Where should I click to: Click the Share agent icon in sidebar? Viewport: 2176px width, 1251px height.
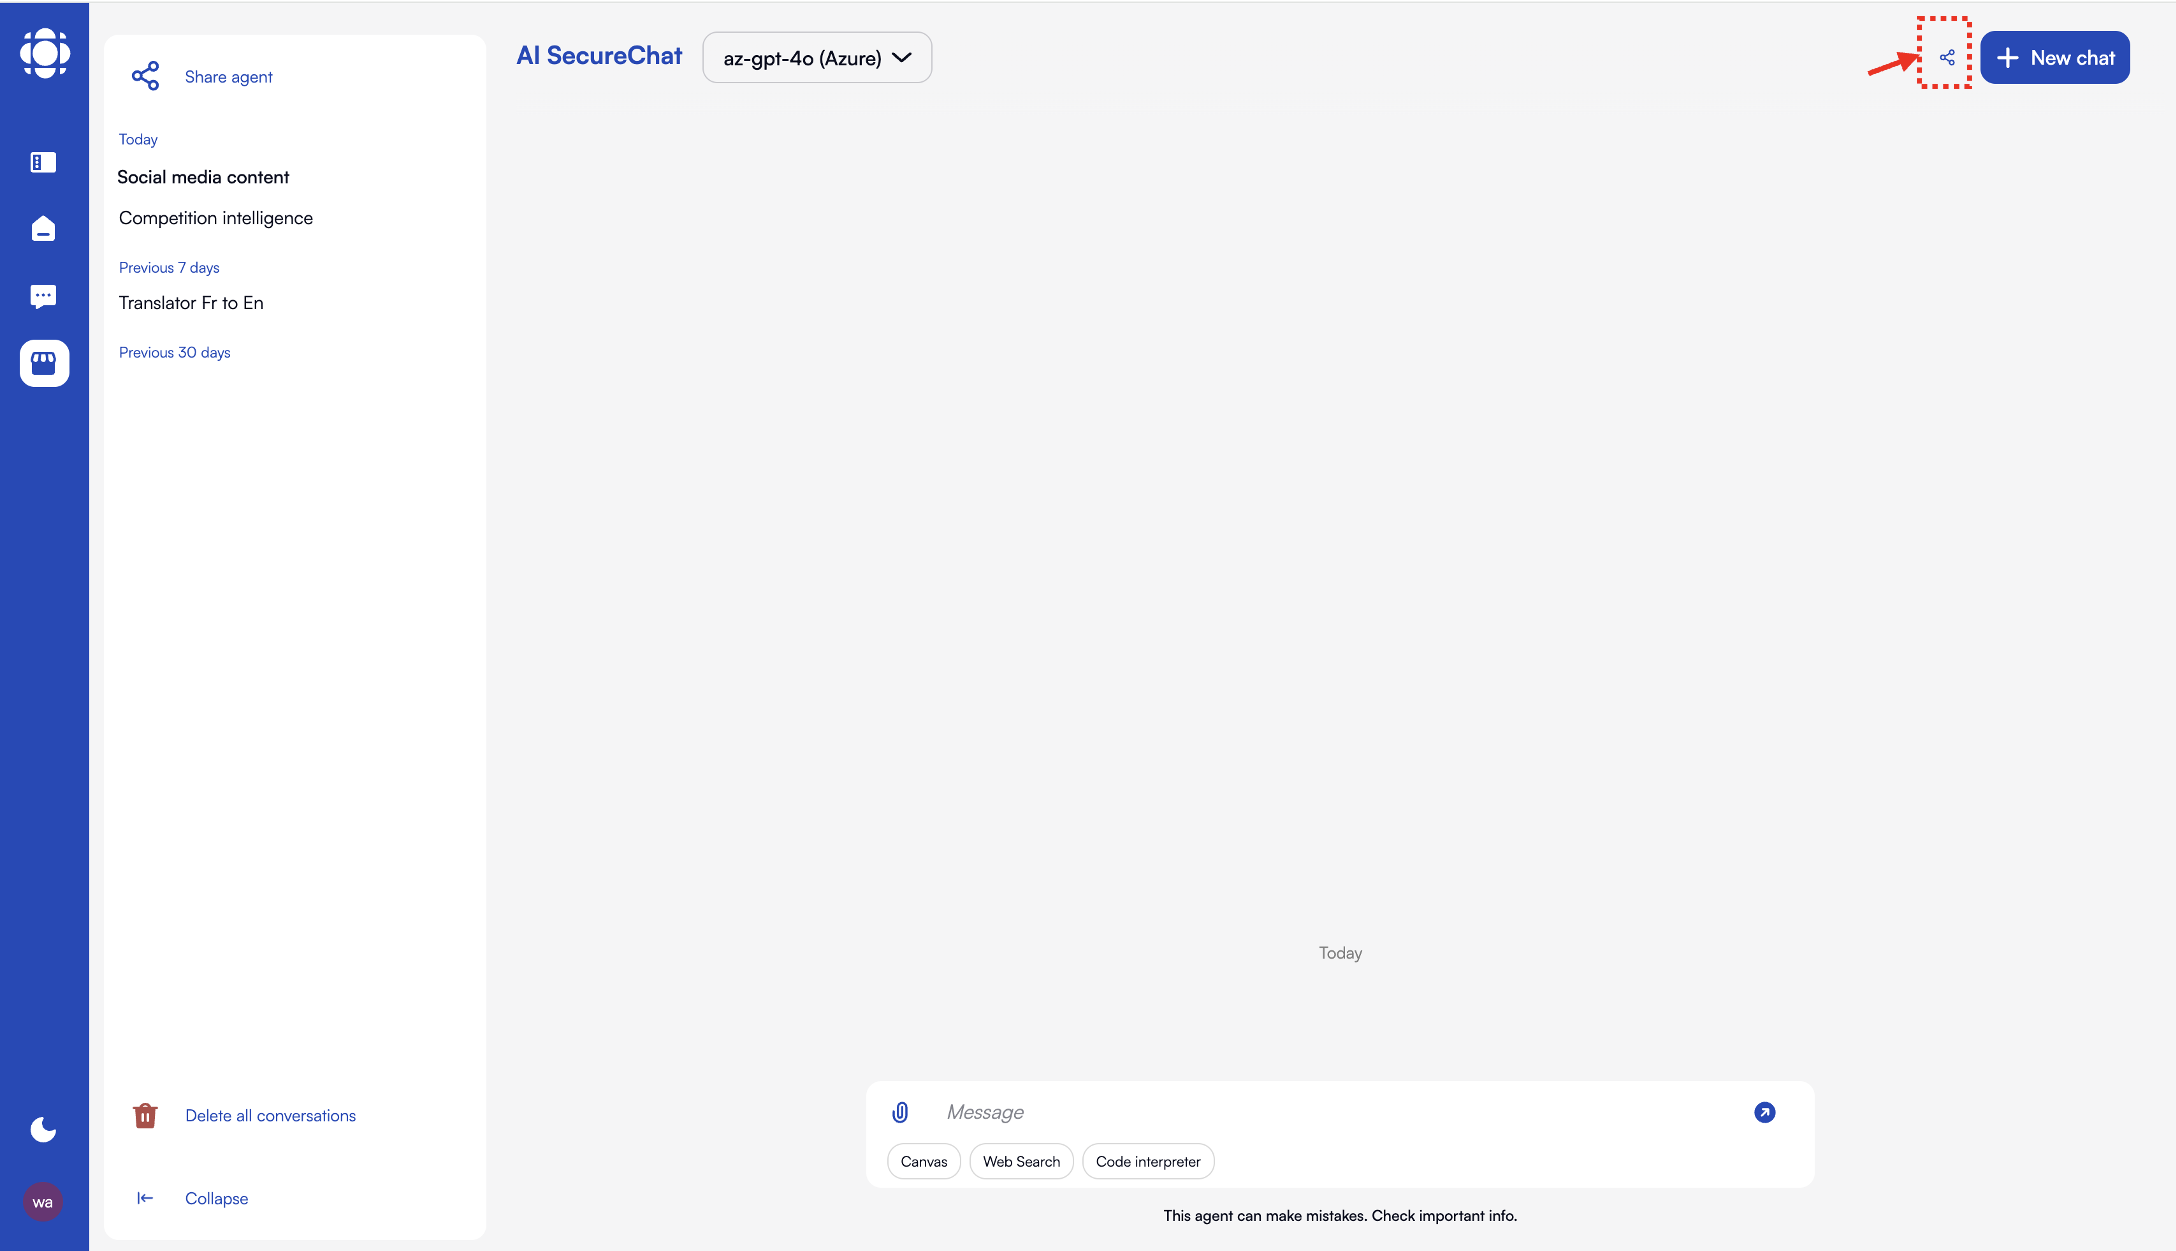click(146, 76)
